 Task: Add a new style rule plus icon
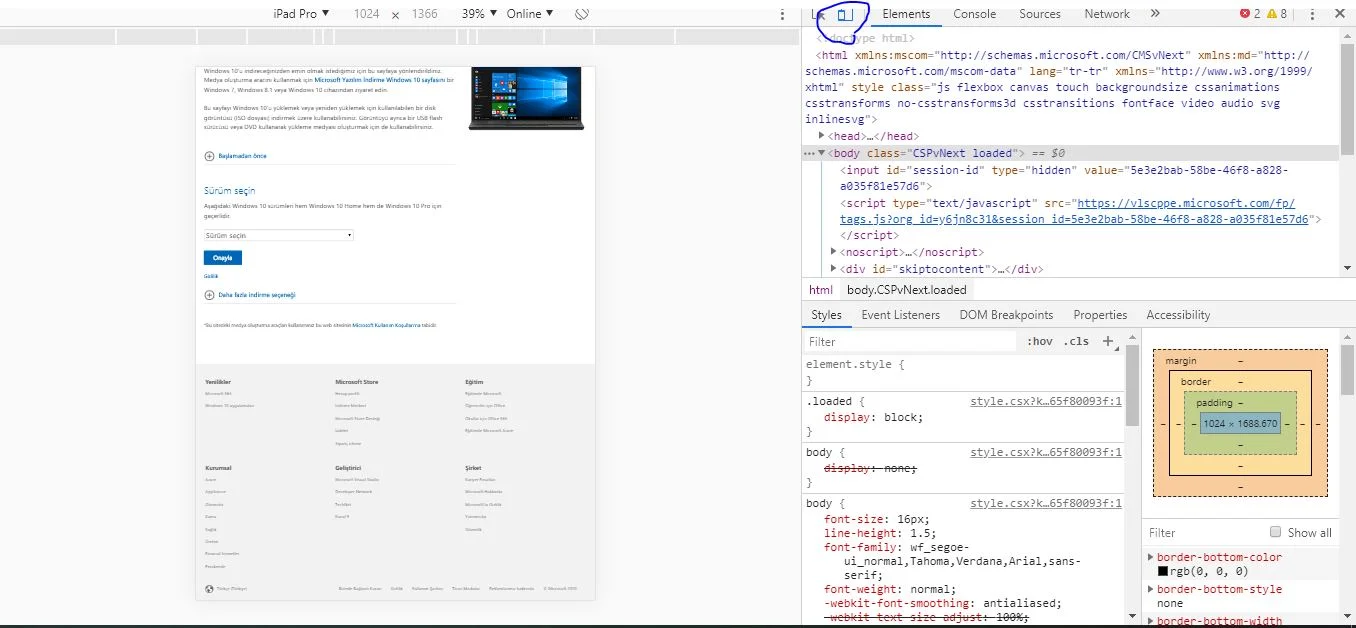1108,341
